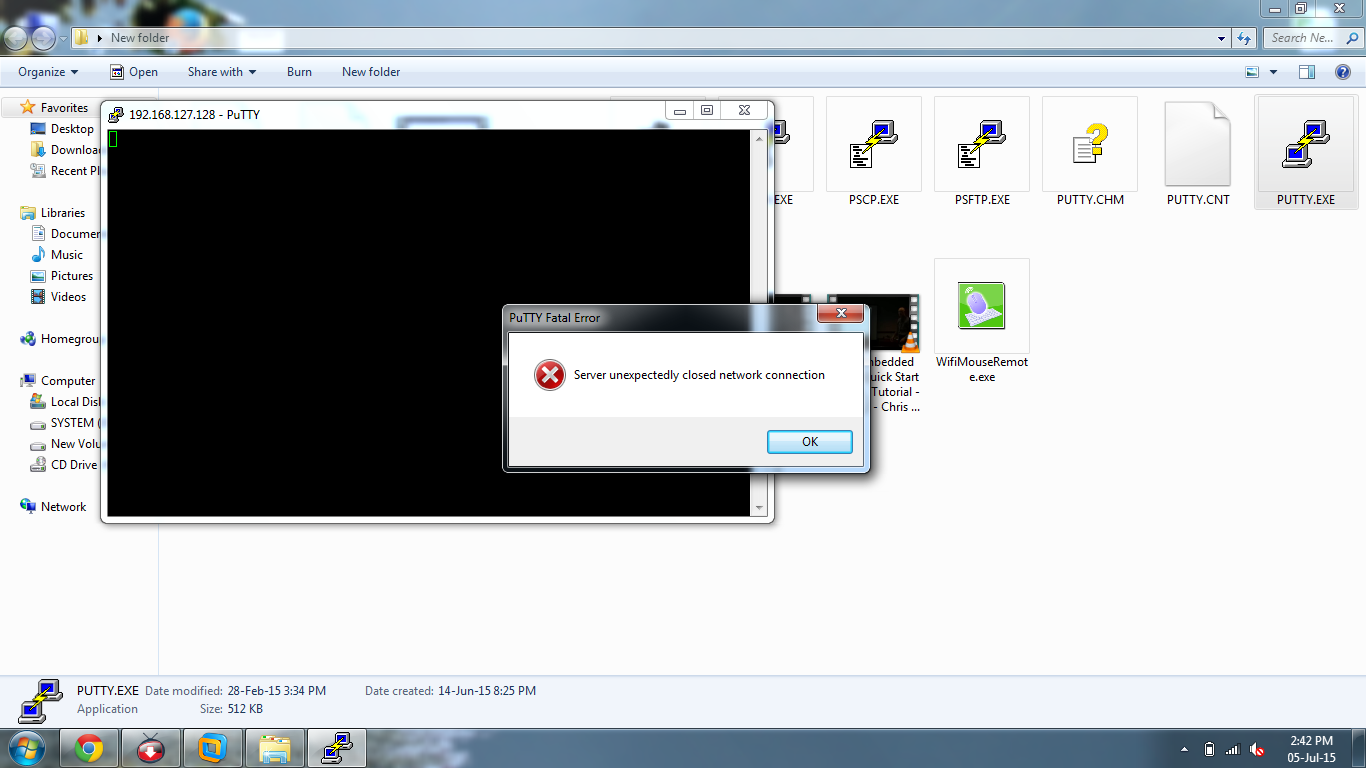Click Open in the Explorer toolbar
The height and width of the screenshot is (768, 1366).
pos(134,72)
